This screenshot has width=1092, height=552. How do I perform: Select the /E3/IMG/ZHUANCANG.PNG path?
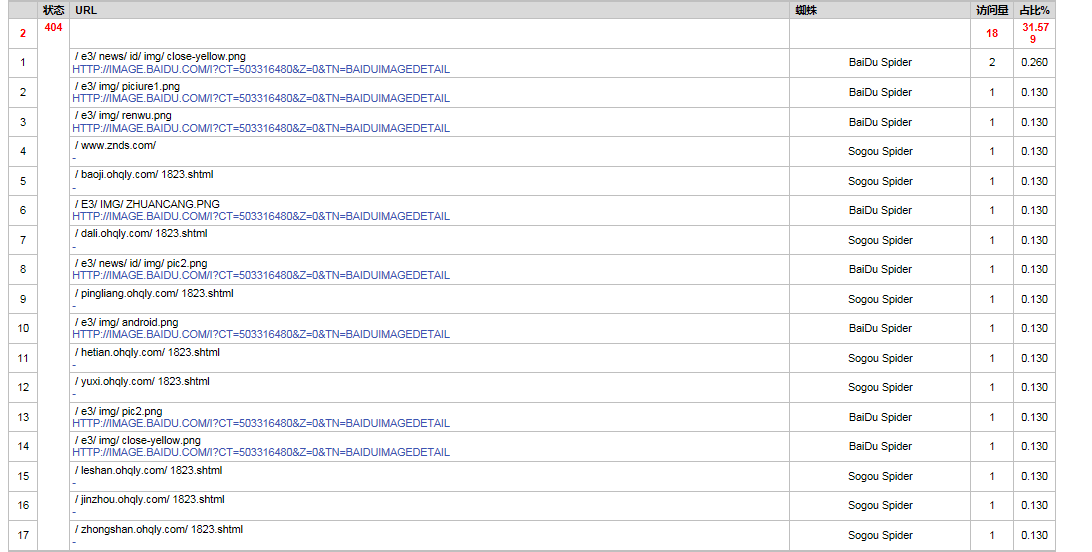point(147,204)
